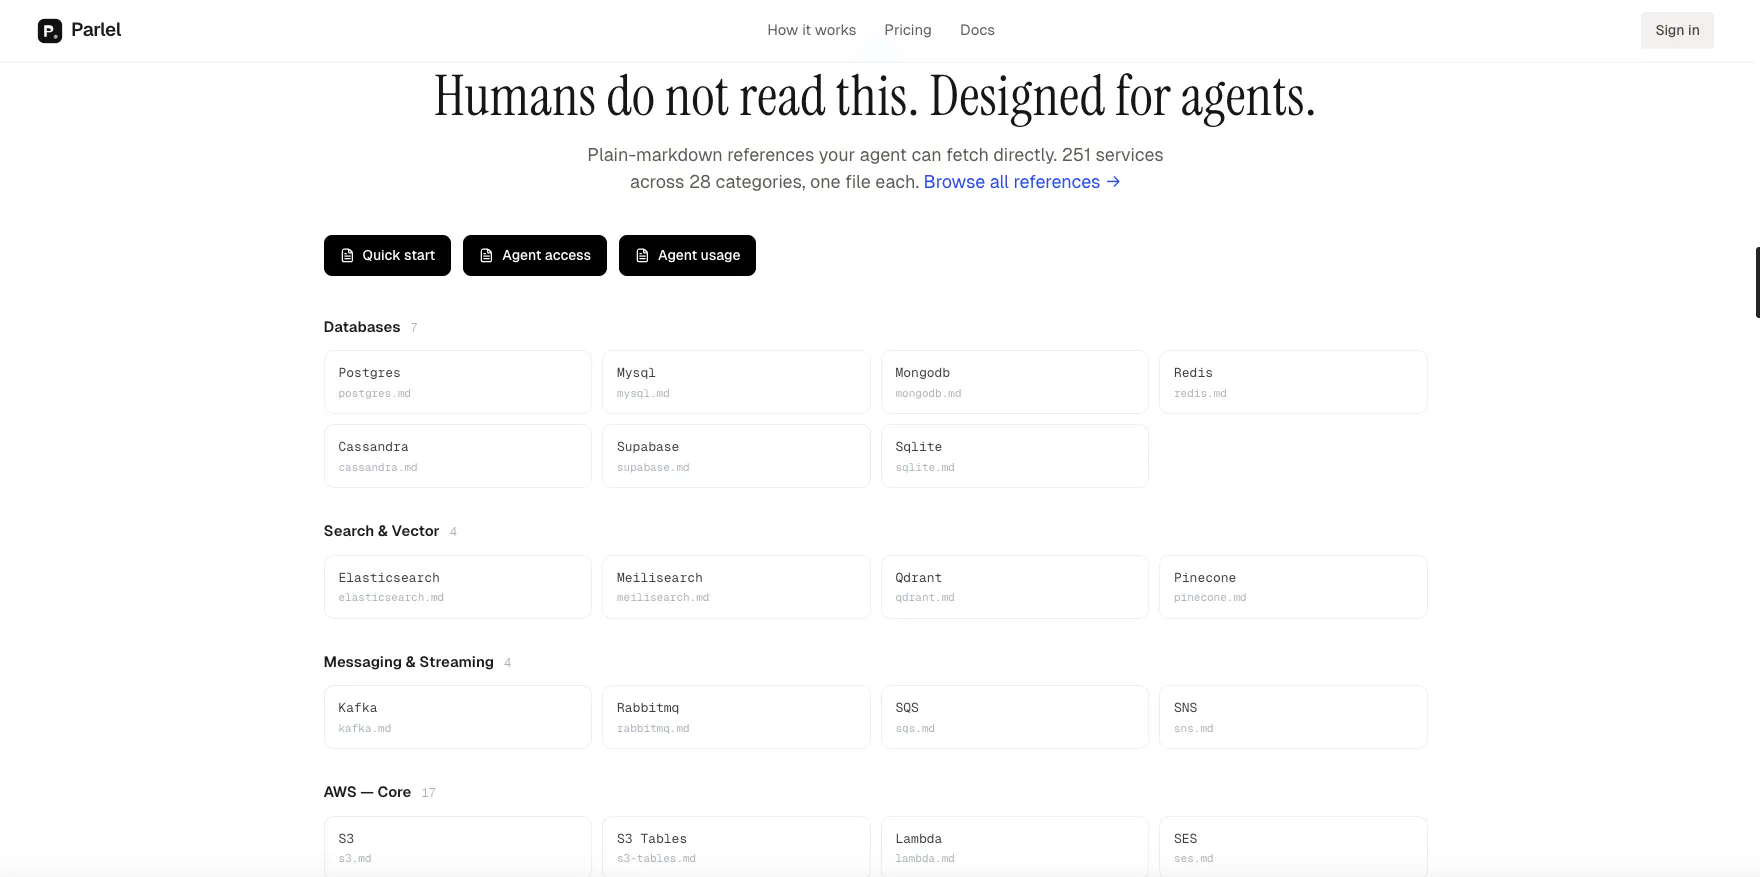Open the Postgres reference card
This screenshot has height=877, width=1760.
pyautogui.click(x=458, y=382)
